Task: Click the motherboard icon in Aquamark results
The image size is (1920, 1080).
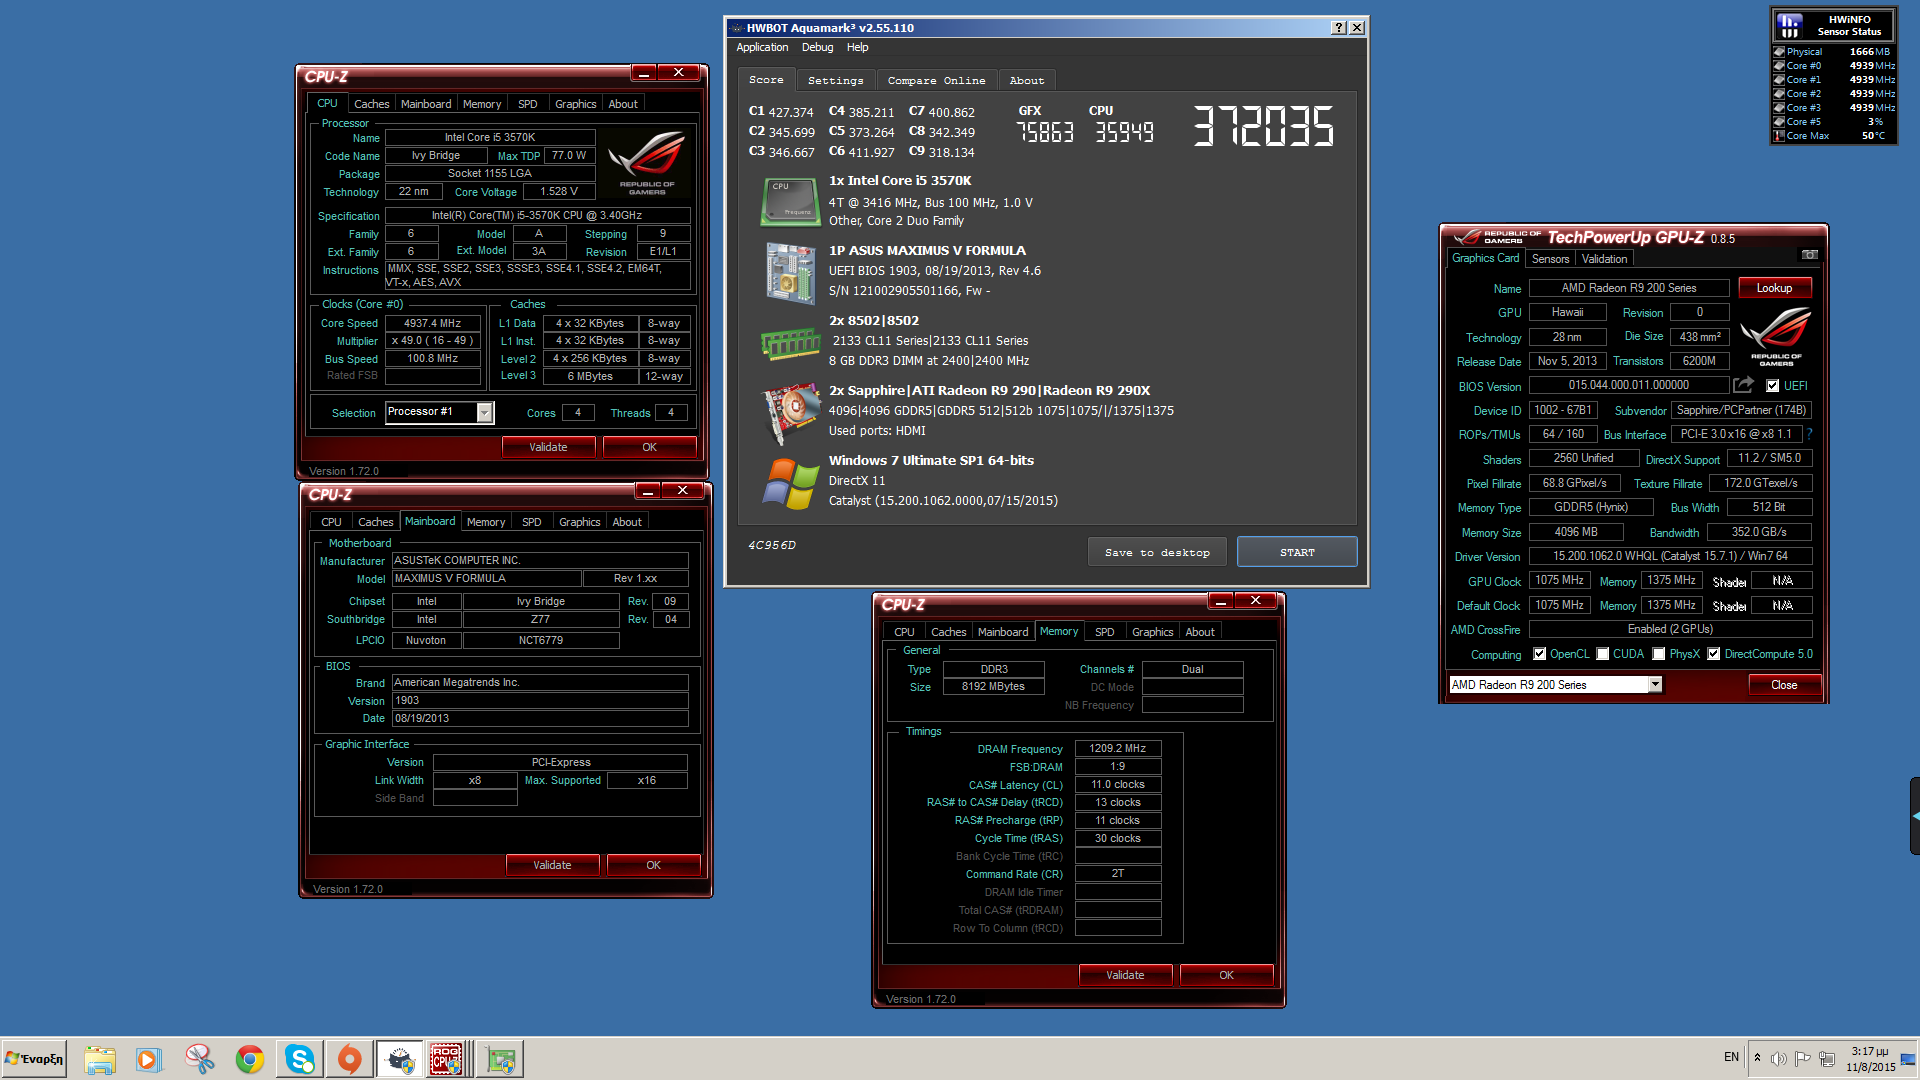Action: [791, 272]
